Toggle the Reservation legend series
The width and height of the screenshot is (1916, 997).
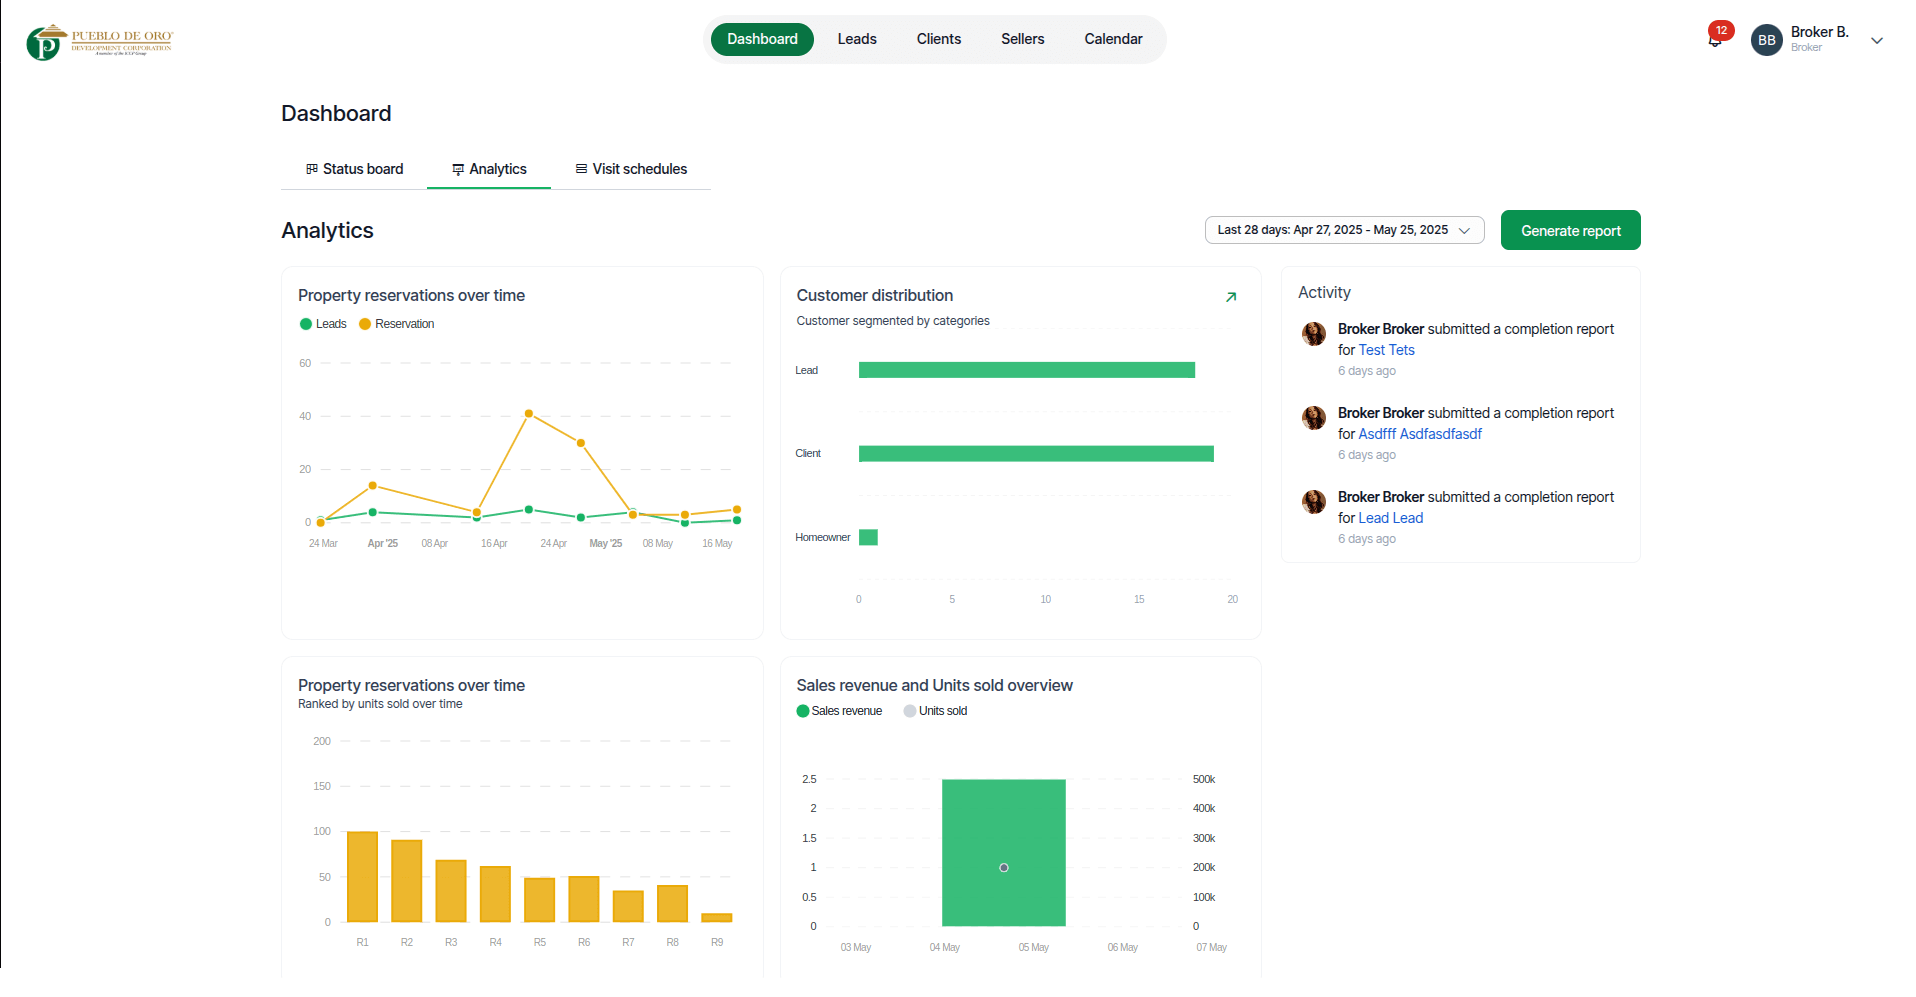[x=396, y=324]
